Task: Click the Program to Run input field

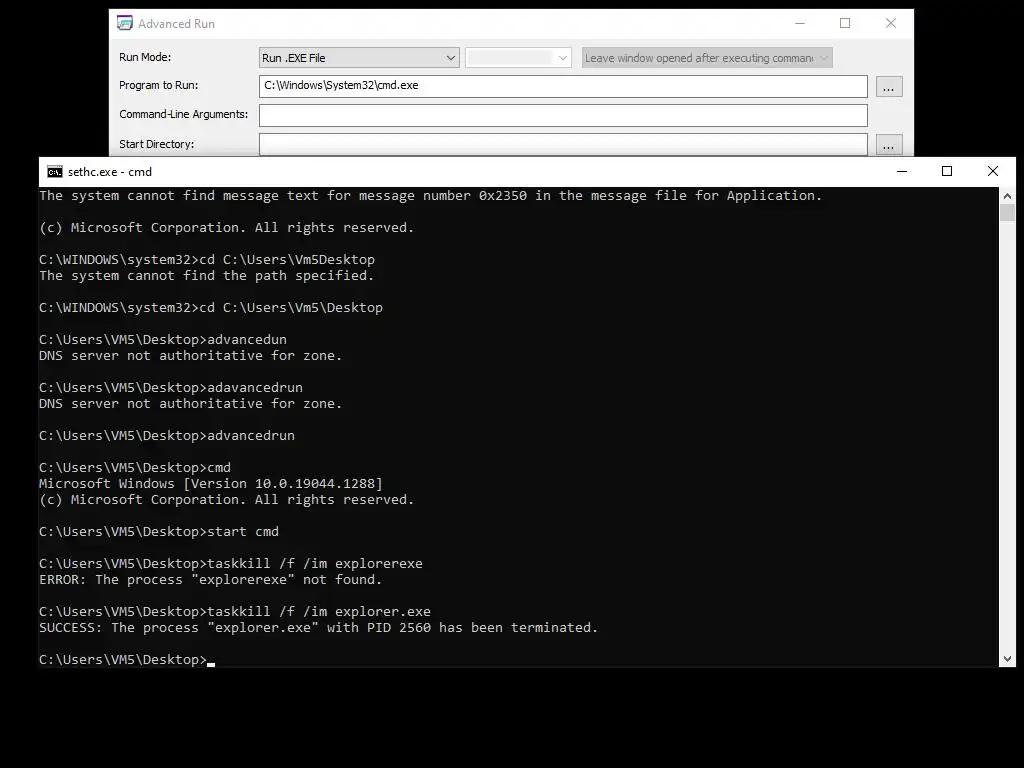Action: pos(563,86)
